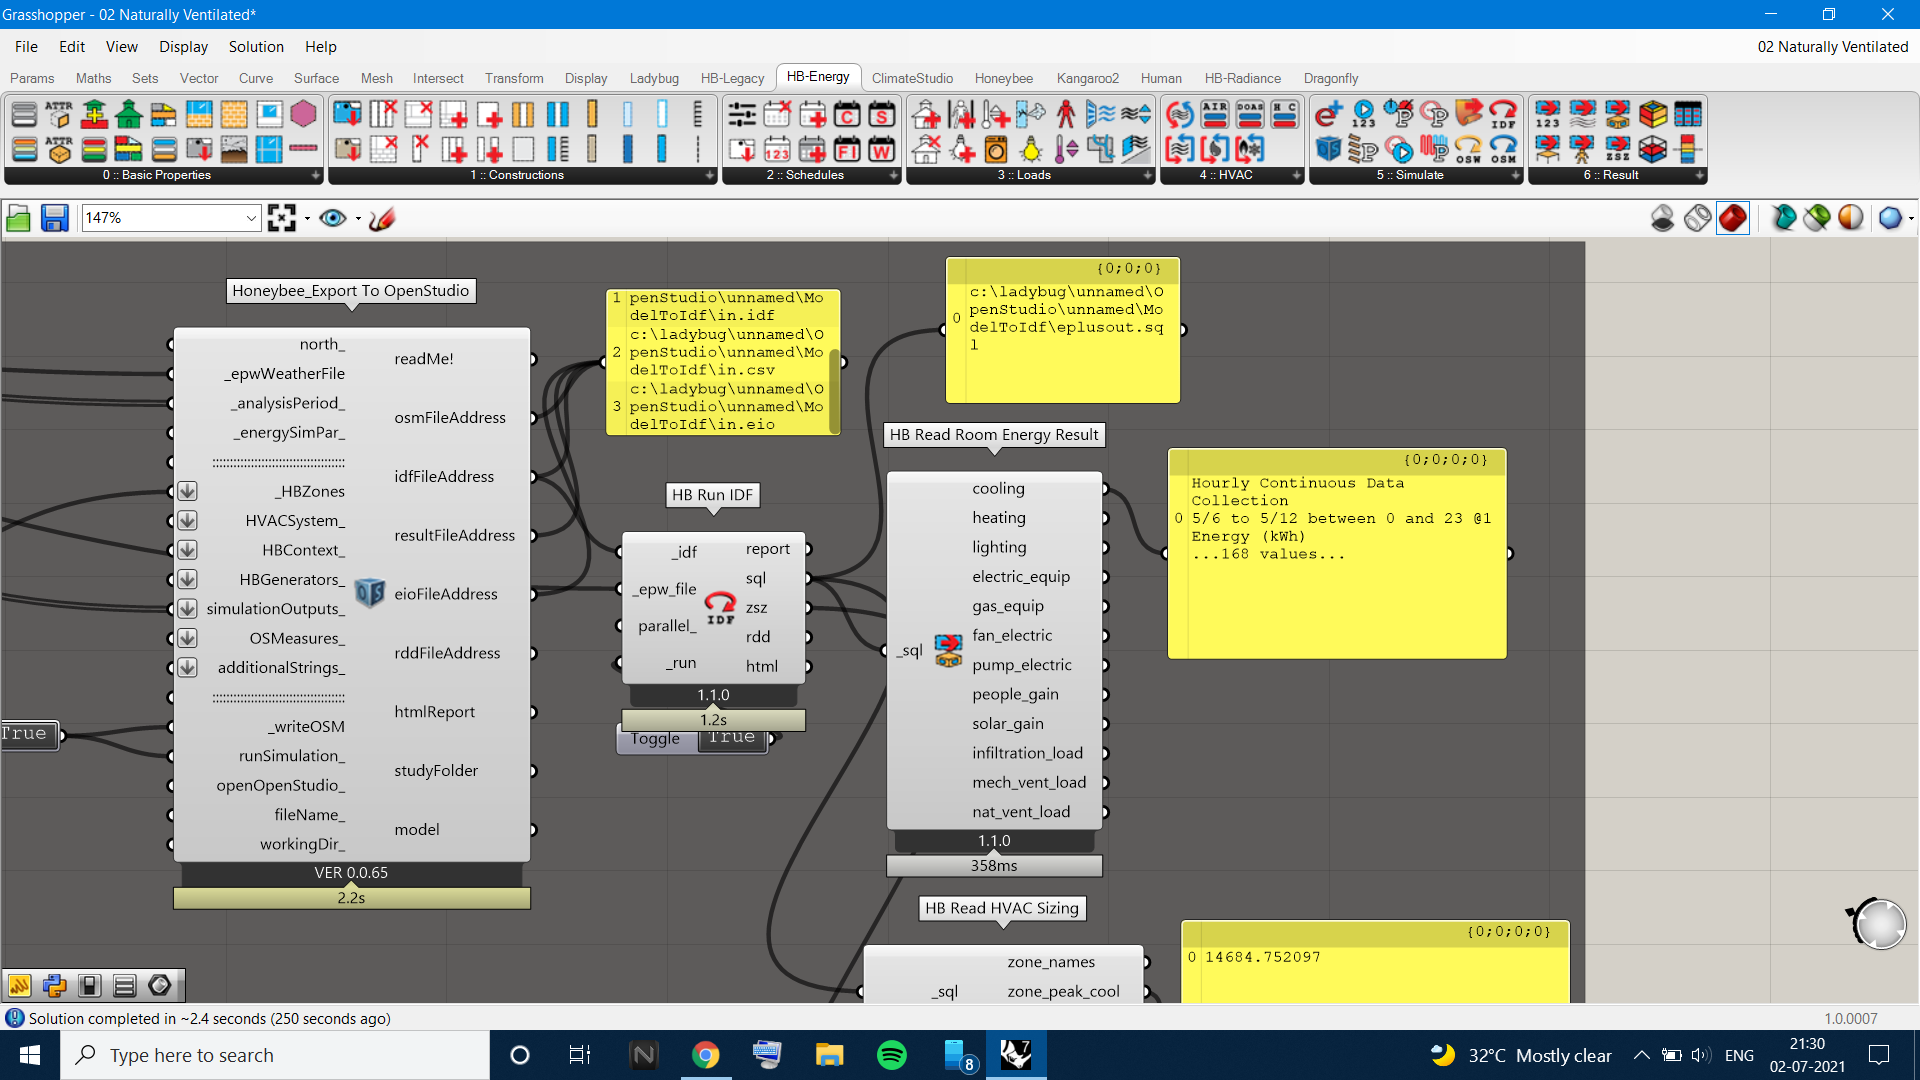Click the Python icon in canvas widget bar

tap(54, 986)
